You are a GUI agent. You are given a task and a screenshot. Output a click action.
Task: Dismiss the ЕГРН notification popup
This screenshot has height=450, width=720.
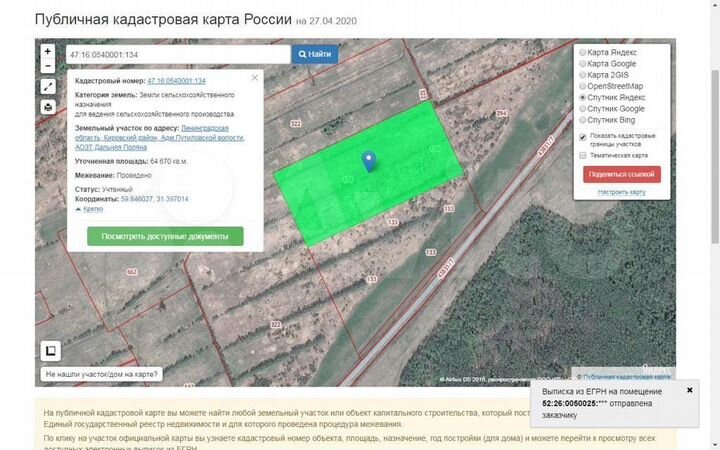pos(689,390)
